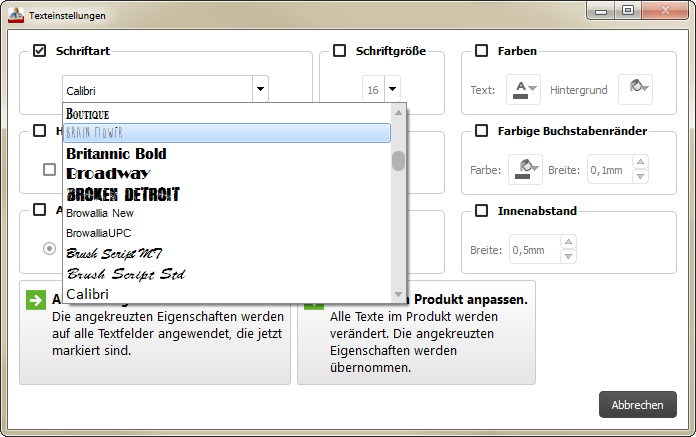Click the Calibri font combo box field
The height and width of the screenshot is (437, 696).
click(x=158, y=90)
